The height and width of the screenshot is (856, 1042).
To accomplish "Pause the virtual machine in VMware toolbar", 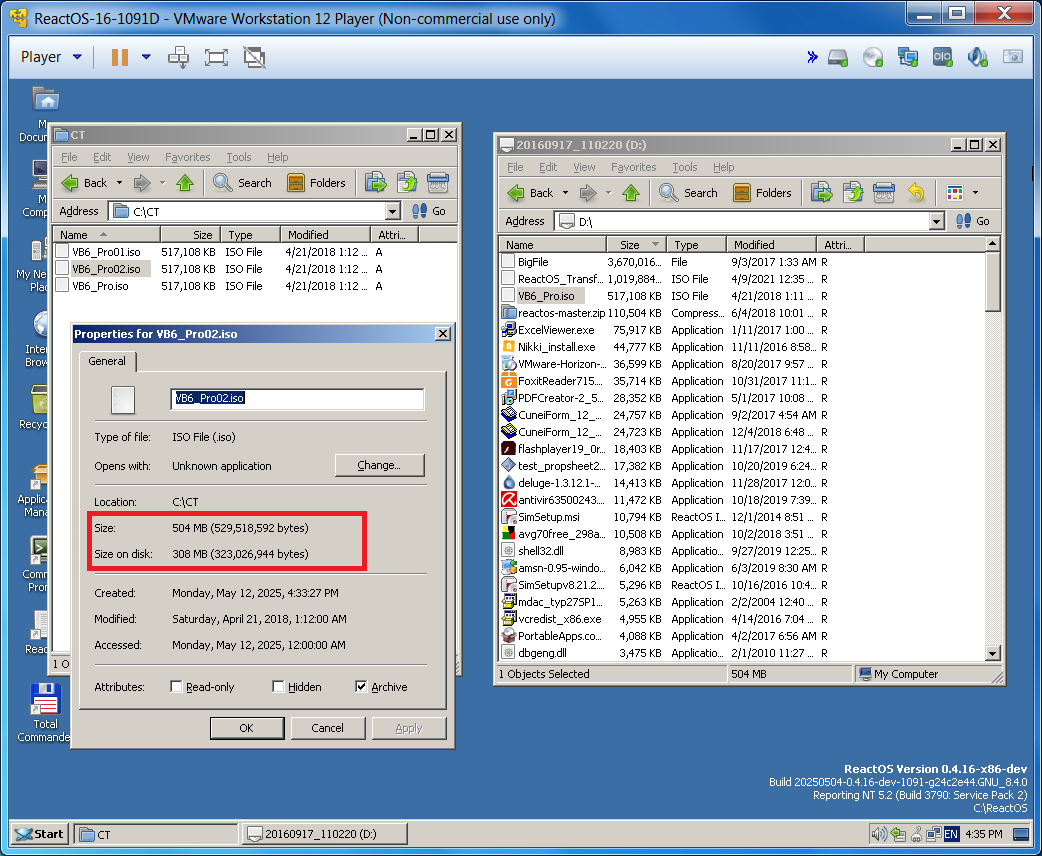I will 120,57.
